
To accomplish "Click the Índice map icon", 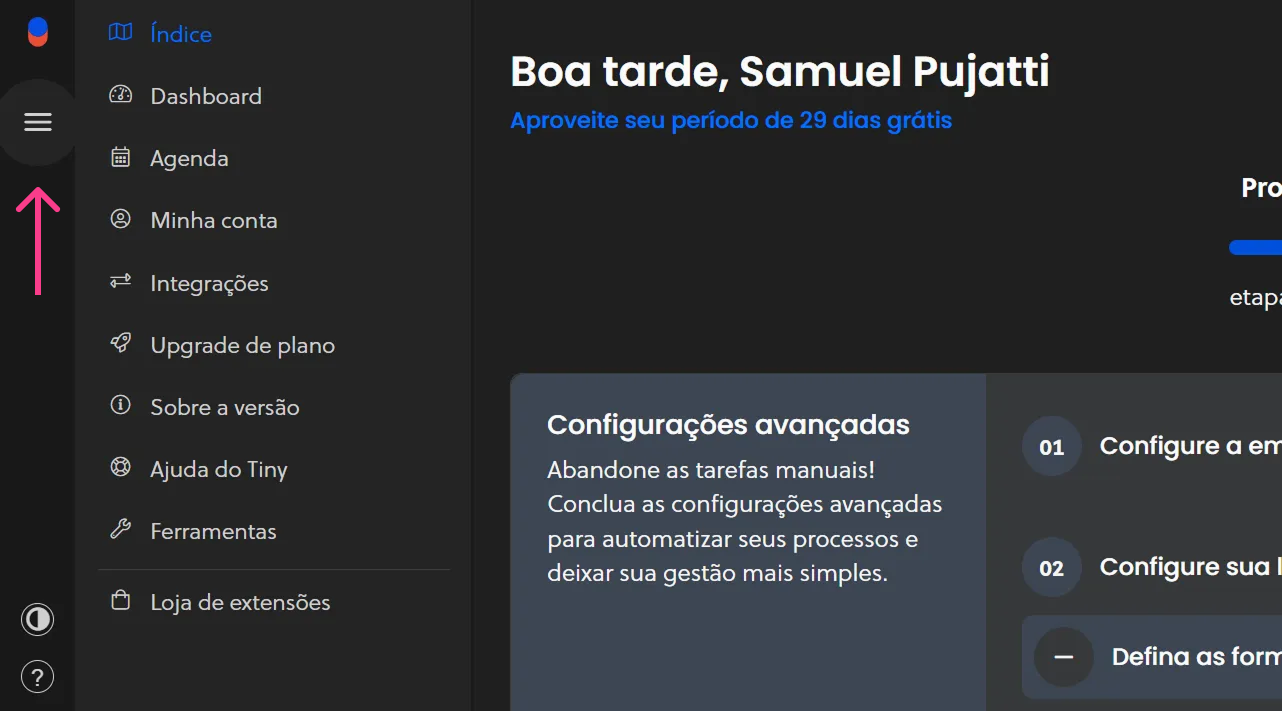I will 121,33.
